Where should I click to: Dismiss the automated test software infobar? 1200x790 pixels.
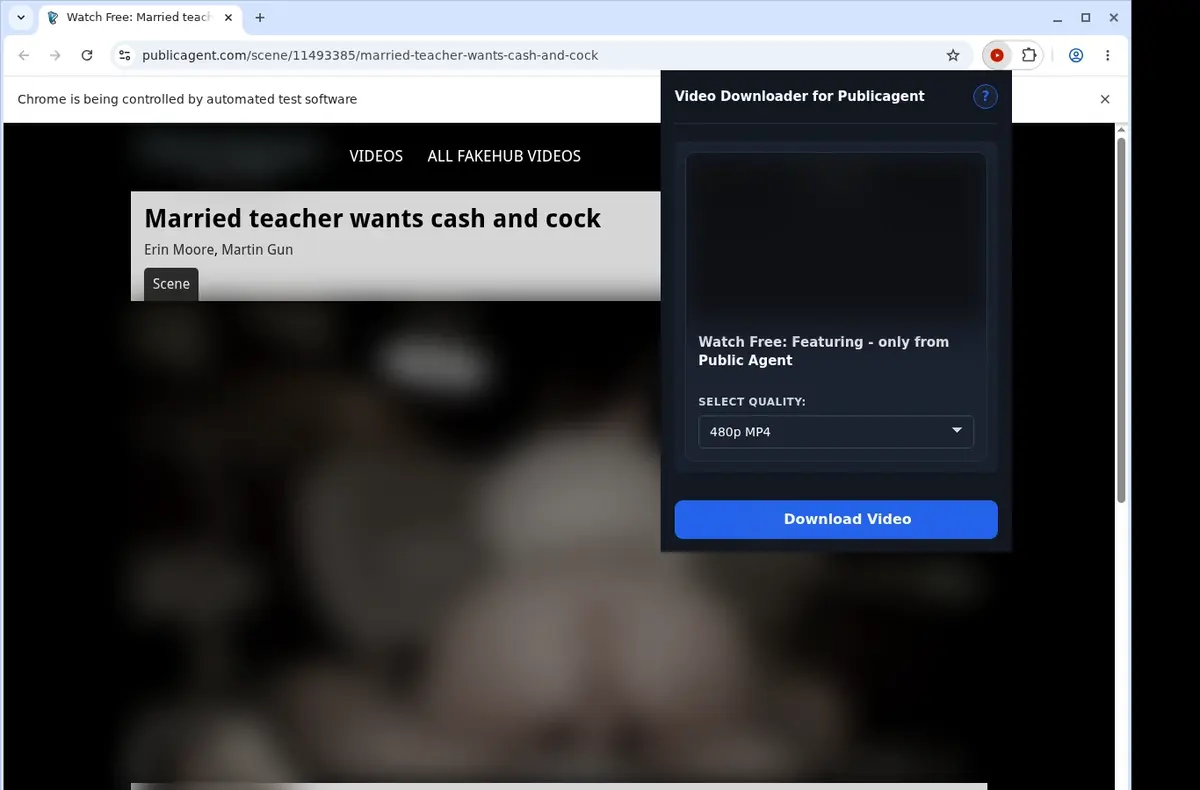[1105, 99]
